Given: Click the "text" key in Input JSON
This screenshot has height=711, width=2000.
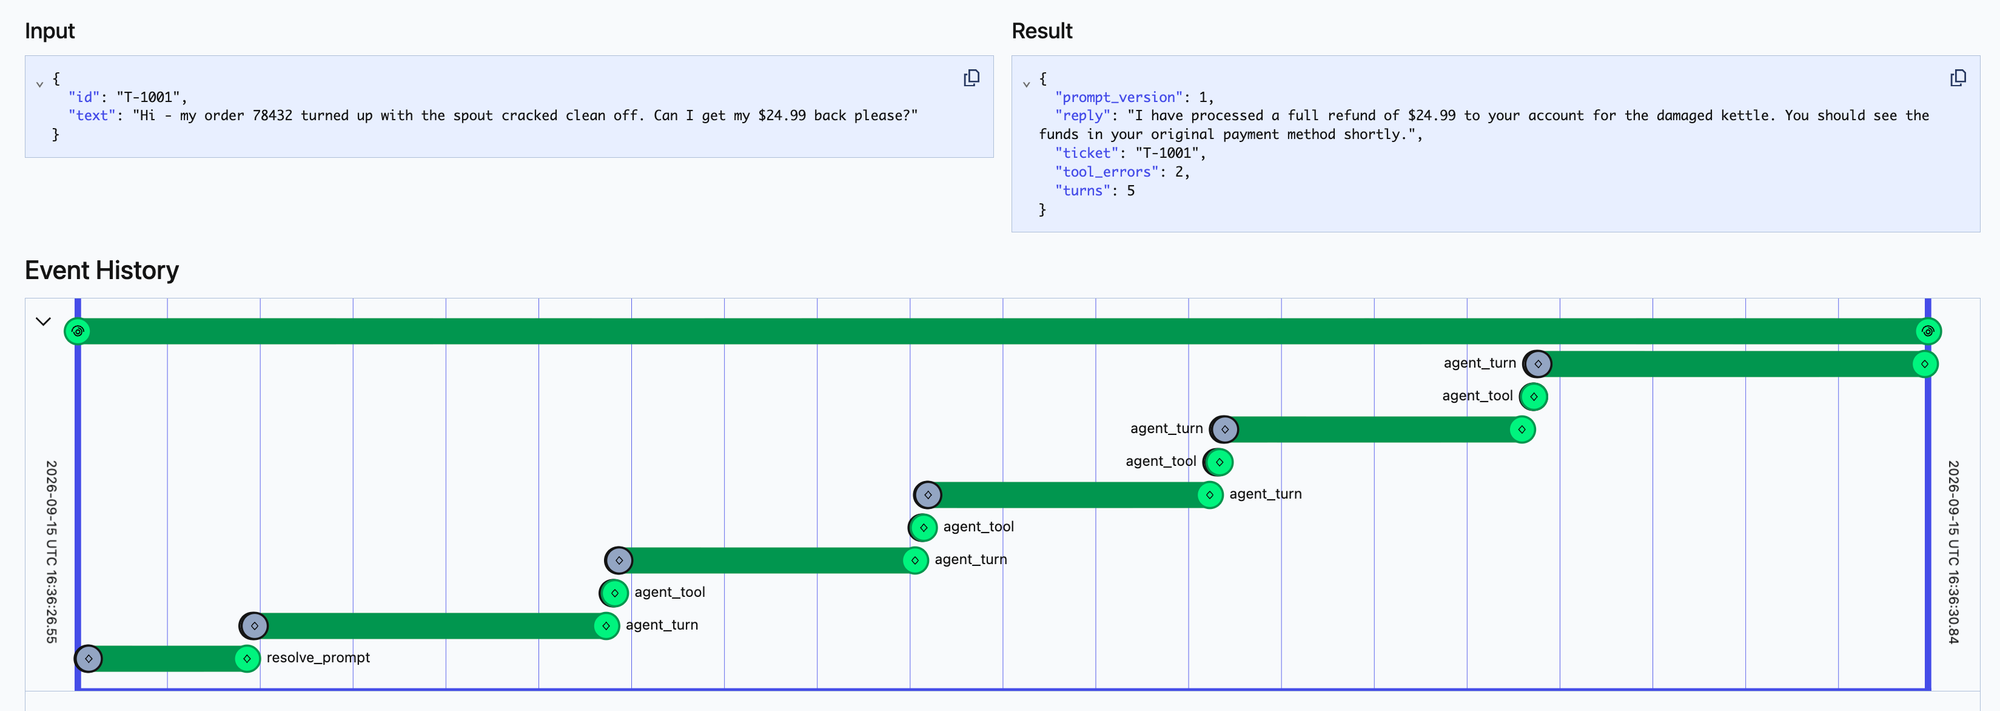Looking at the screenshot, I should [92, 116].
